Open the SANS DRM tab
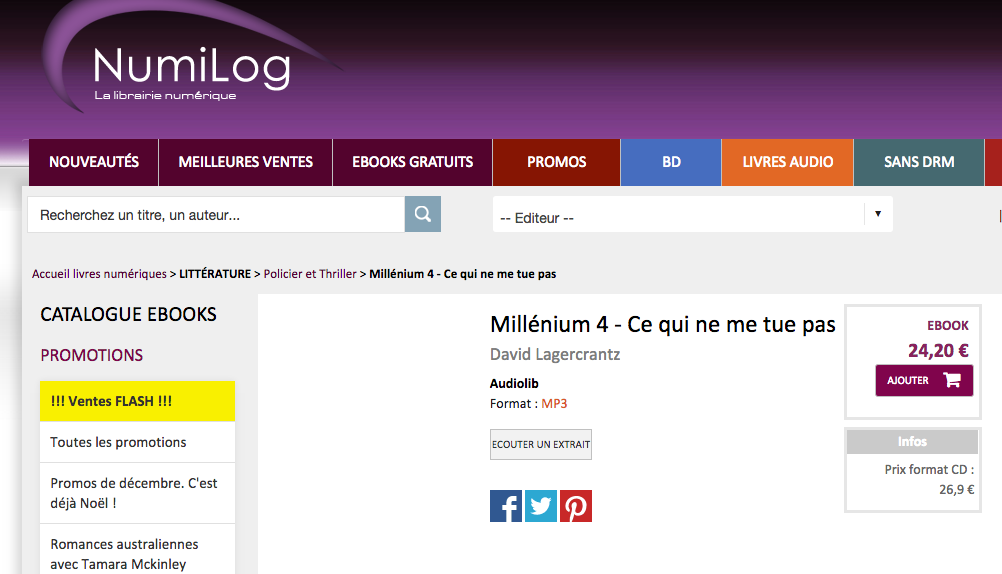The image size is (1002, 574). point(919,162)
